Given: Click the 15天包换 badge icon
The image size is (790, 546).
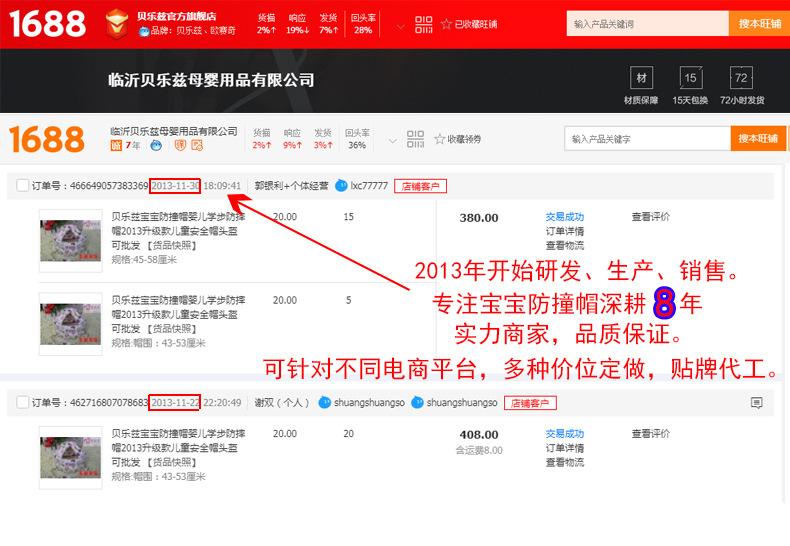Looking at the screenshot, I should pos(690,78).
